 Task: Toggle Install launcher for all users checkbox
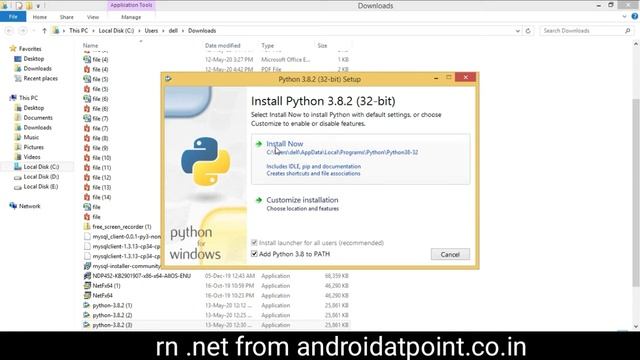(x=254, y=243)
